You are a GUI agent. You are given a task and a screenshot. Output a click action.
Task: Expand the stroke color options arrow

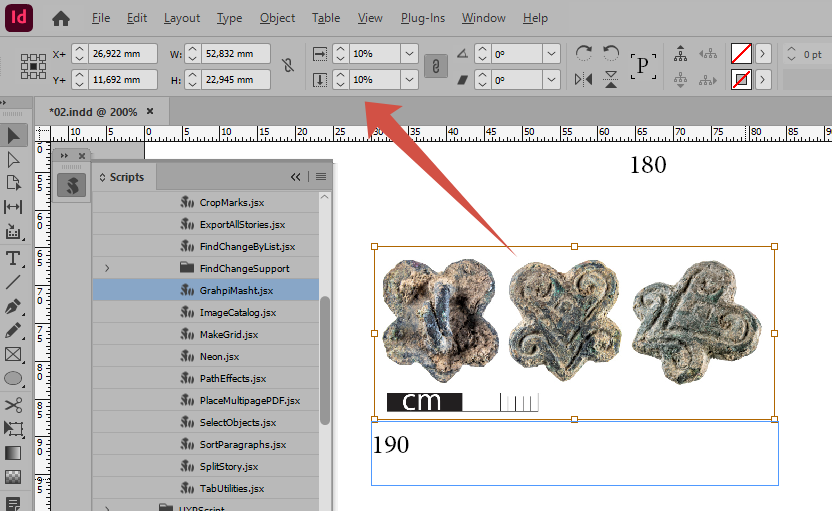(762, 80)
